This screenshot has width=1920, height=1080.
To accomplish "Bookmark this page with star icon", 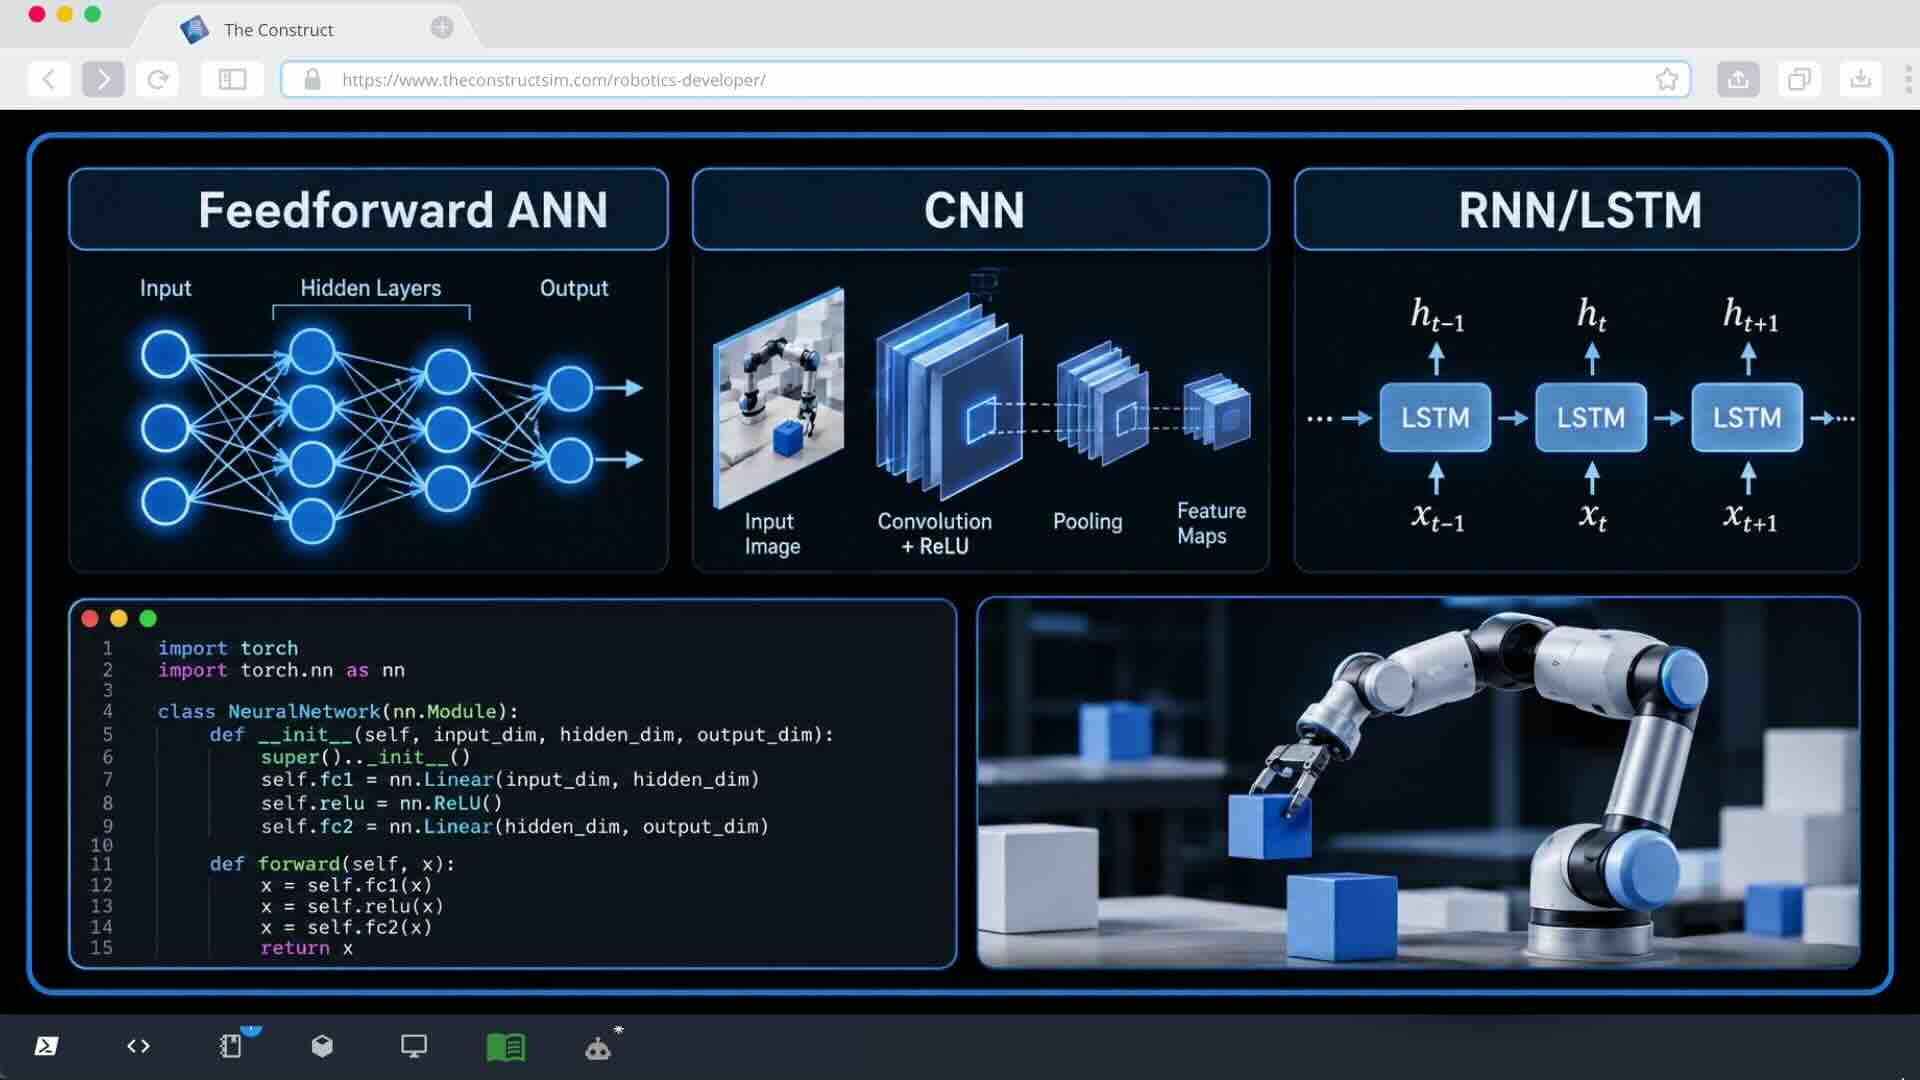I will tap(1666, 79).
